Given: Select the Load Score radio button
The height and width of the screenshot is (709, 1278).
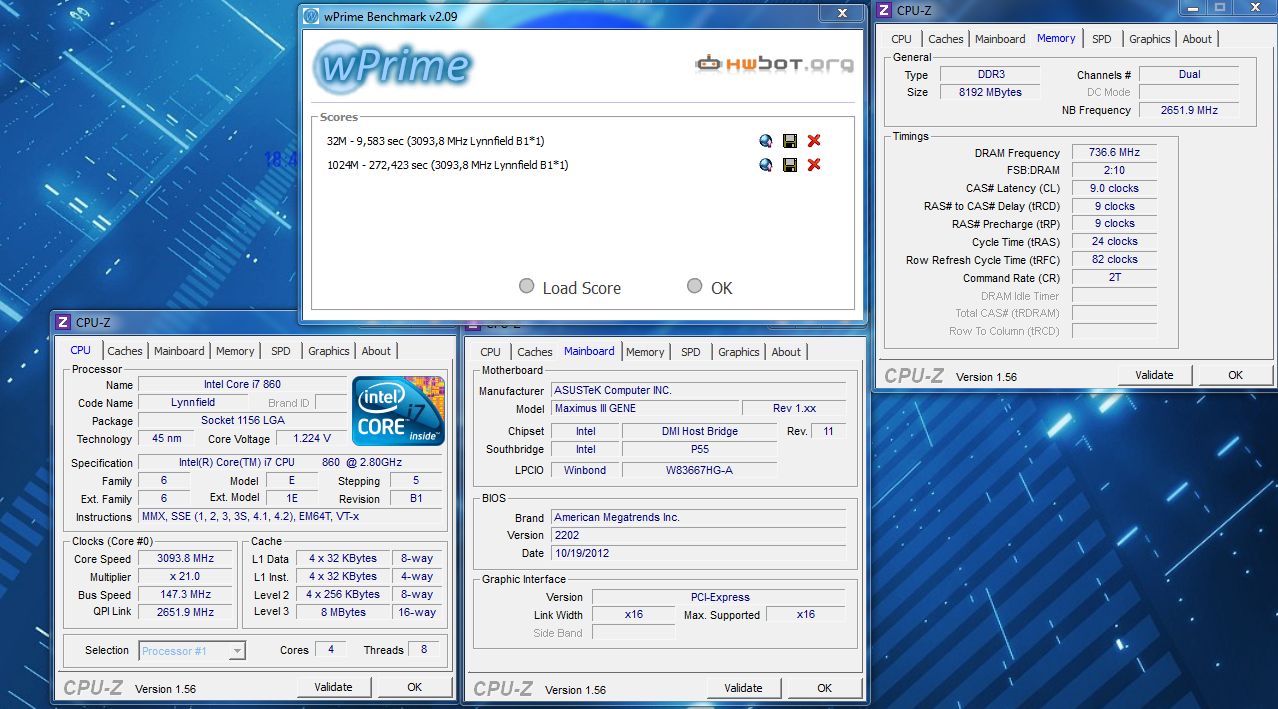Looking at the screenshot, I should 527,287.
